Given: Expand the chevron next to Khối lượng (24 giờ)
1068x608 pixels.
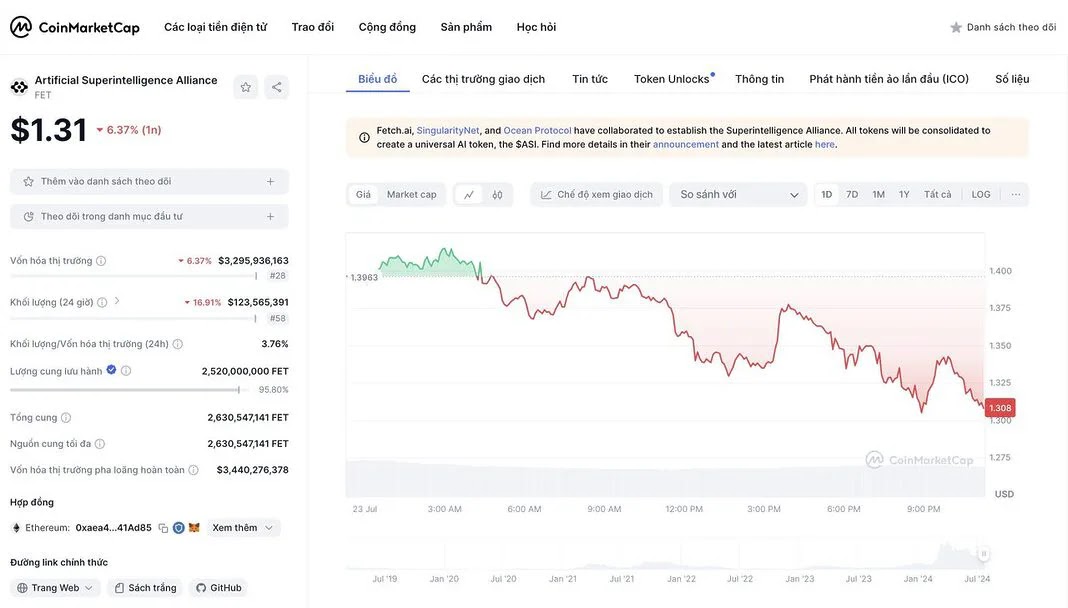Looking at the screenshot, I should coord(116,301).
